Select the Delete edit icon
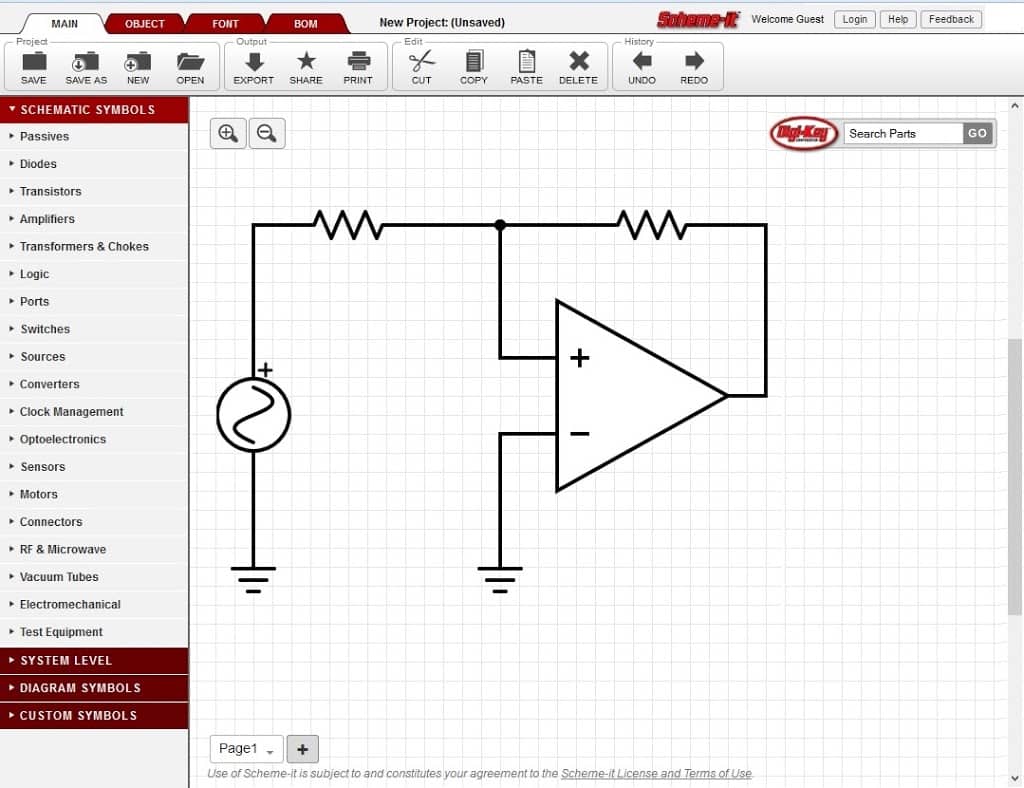 tap(578, 66)
